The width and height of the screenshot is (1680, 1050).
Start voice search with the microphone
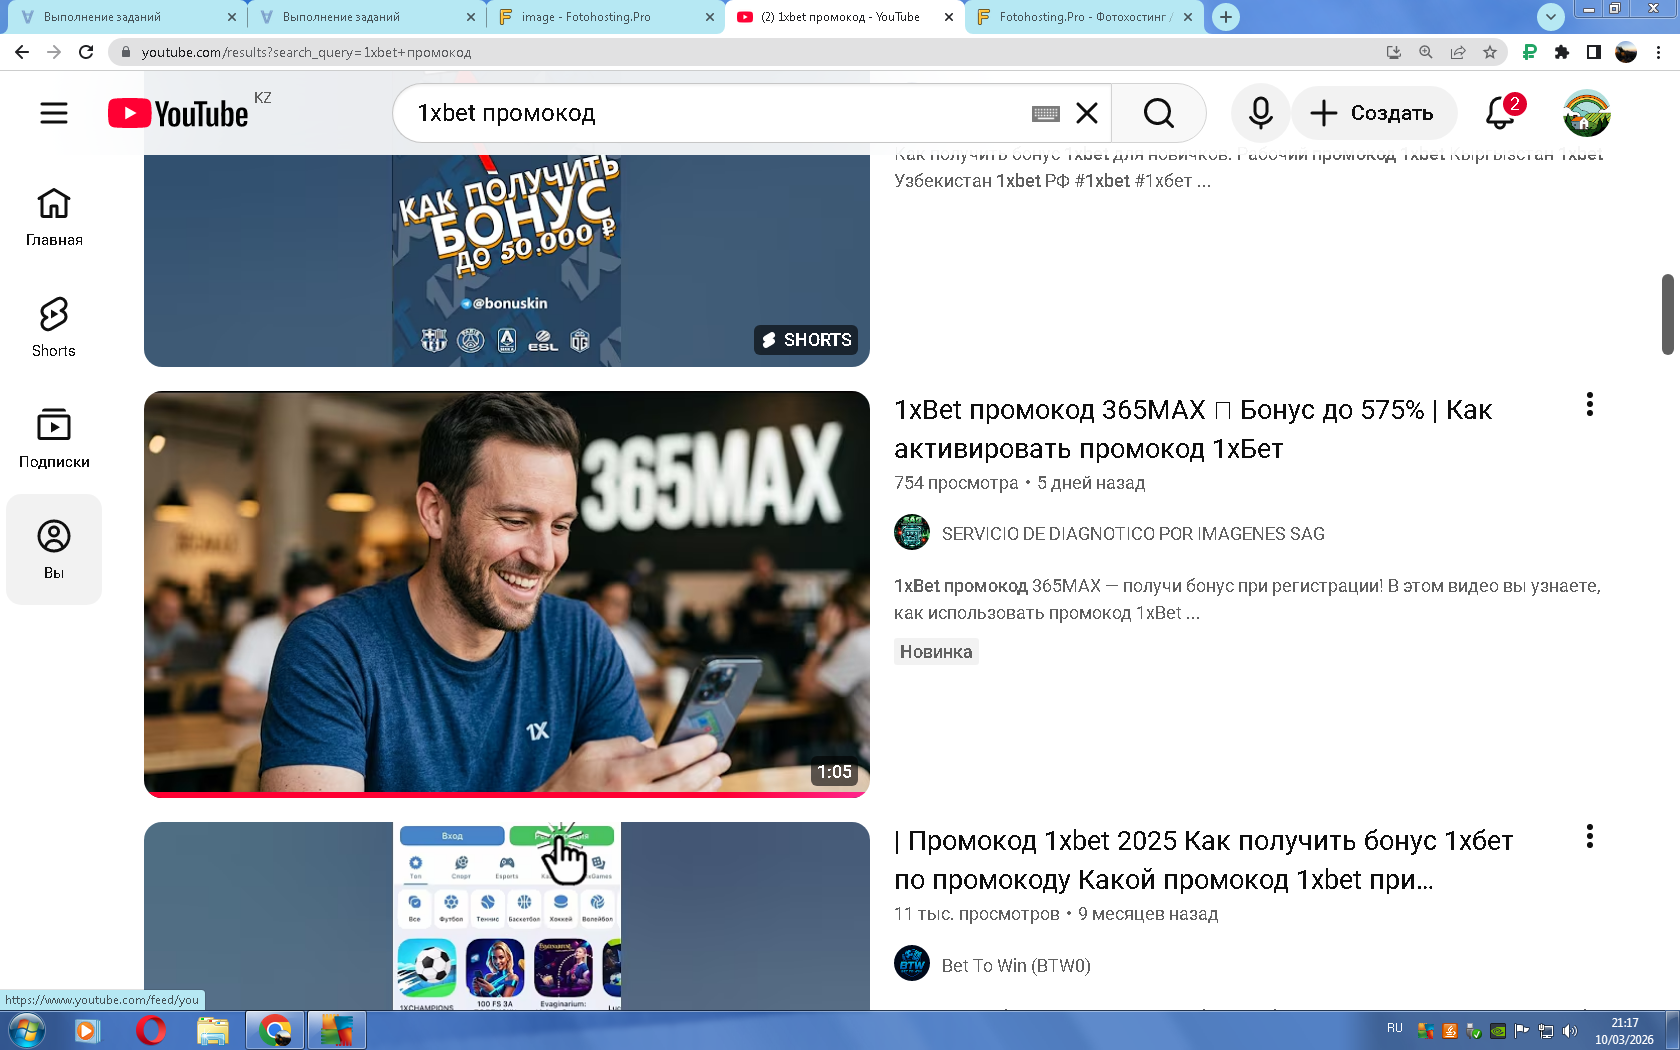click(x=1260, y=113)
